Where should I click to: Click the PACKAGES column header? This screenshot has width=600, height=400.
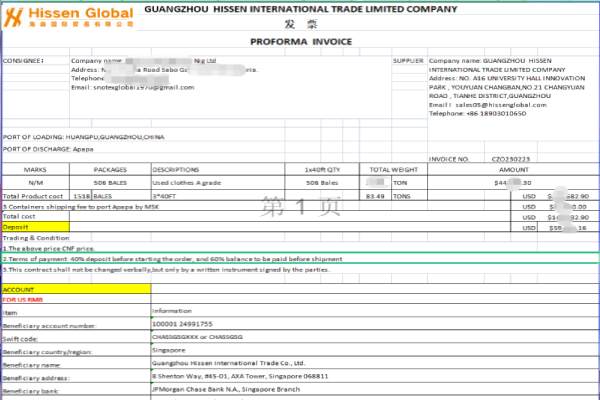click(110, 170)
